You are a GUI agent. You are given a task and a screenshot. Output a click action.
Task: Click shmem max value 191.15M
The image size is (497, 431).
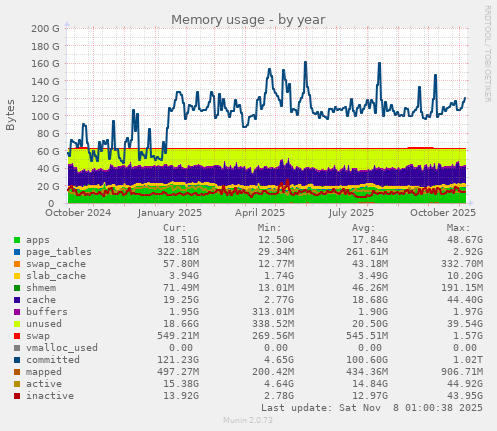(x=462, y=288)
